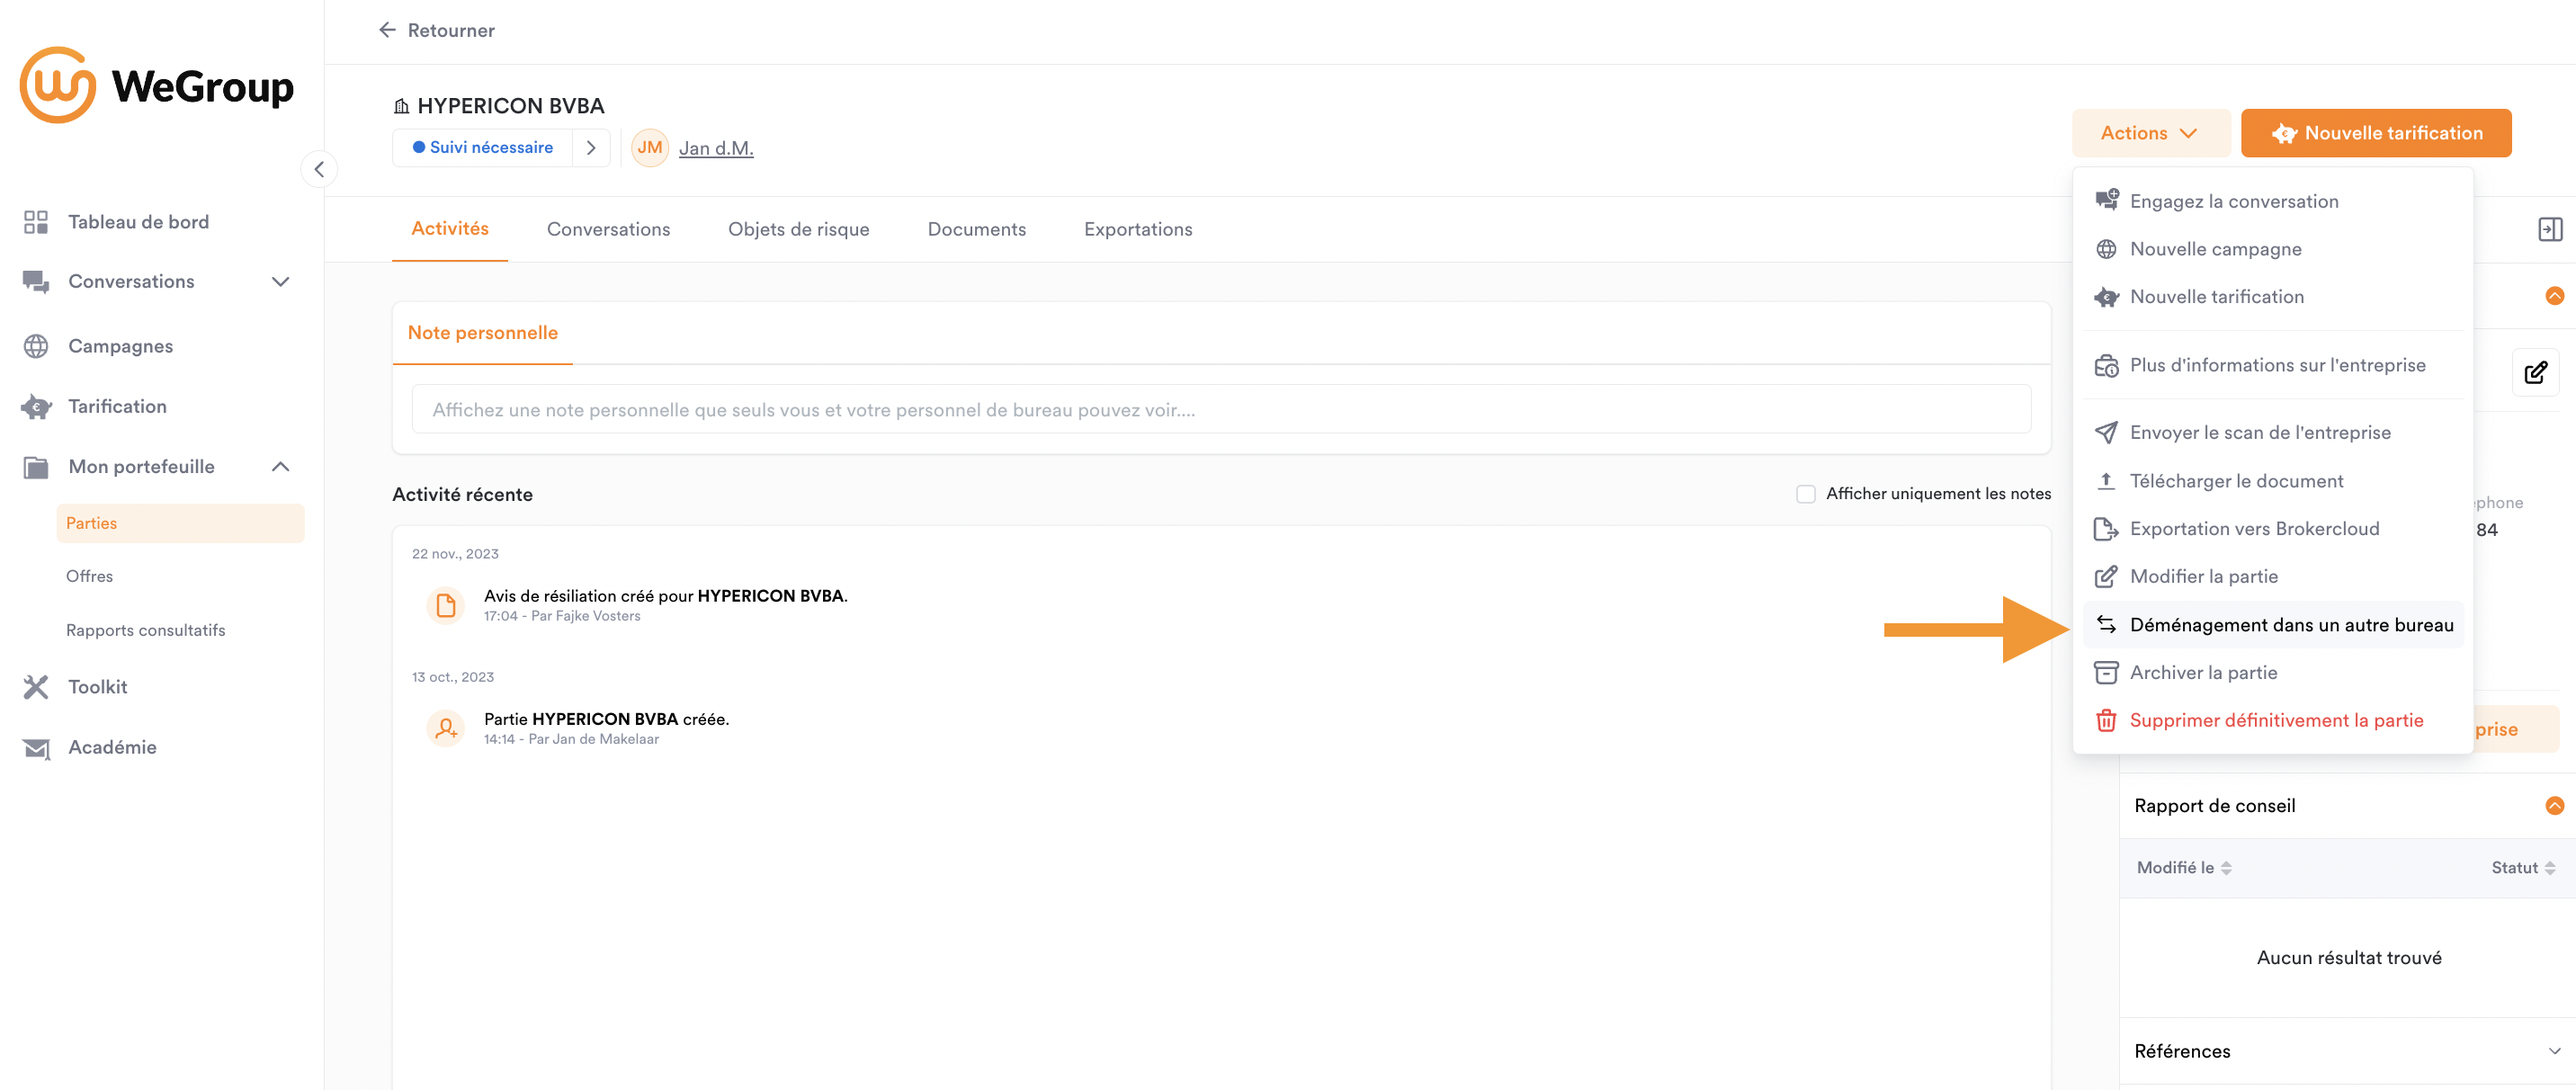Click the orange Nouvelle tarification button

tap(2376, 134)
